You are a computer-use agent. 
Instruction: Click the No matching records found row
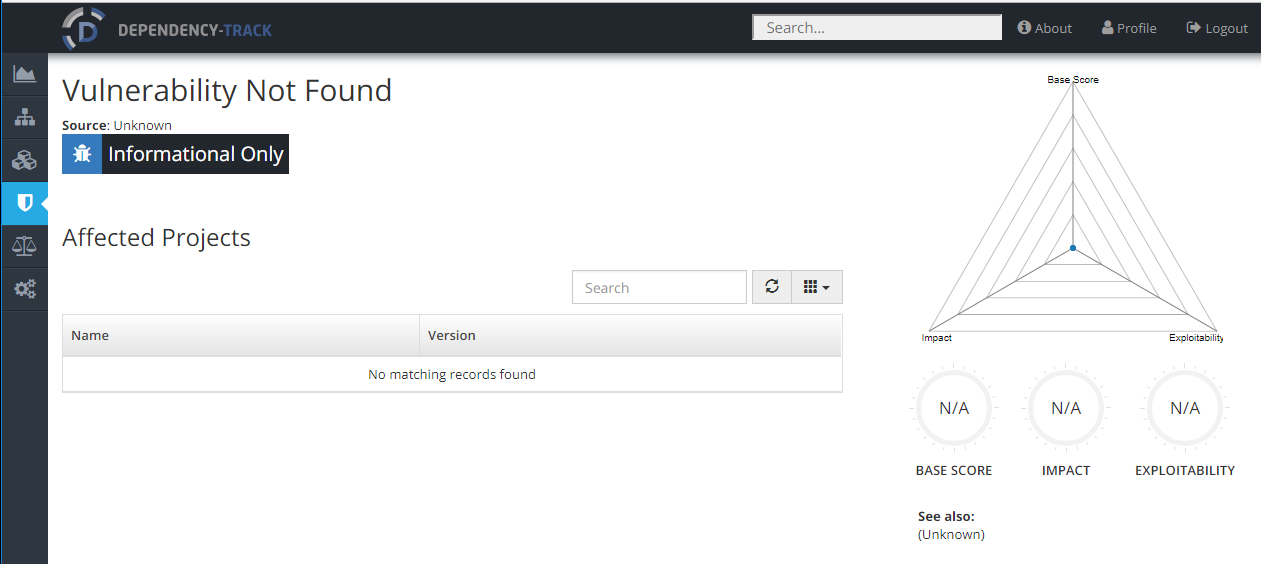(452, 374)
